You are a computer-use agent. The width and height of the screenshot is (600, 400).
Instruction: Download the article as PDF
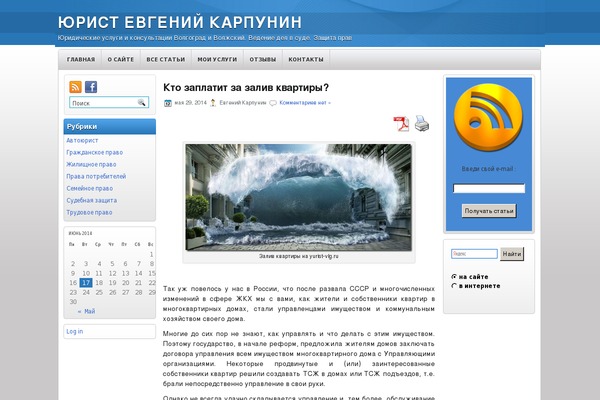[x=401, y=124]
